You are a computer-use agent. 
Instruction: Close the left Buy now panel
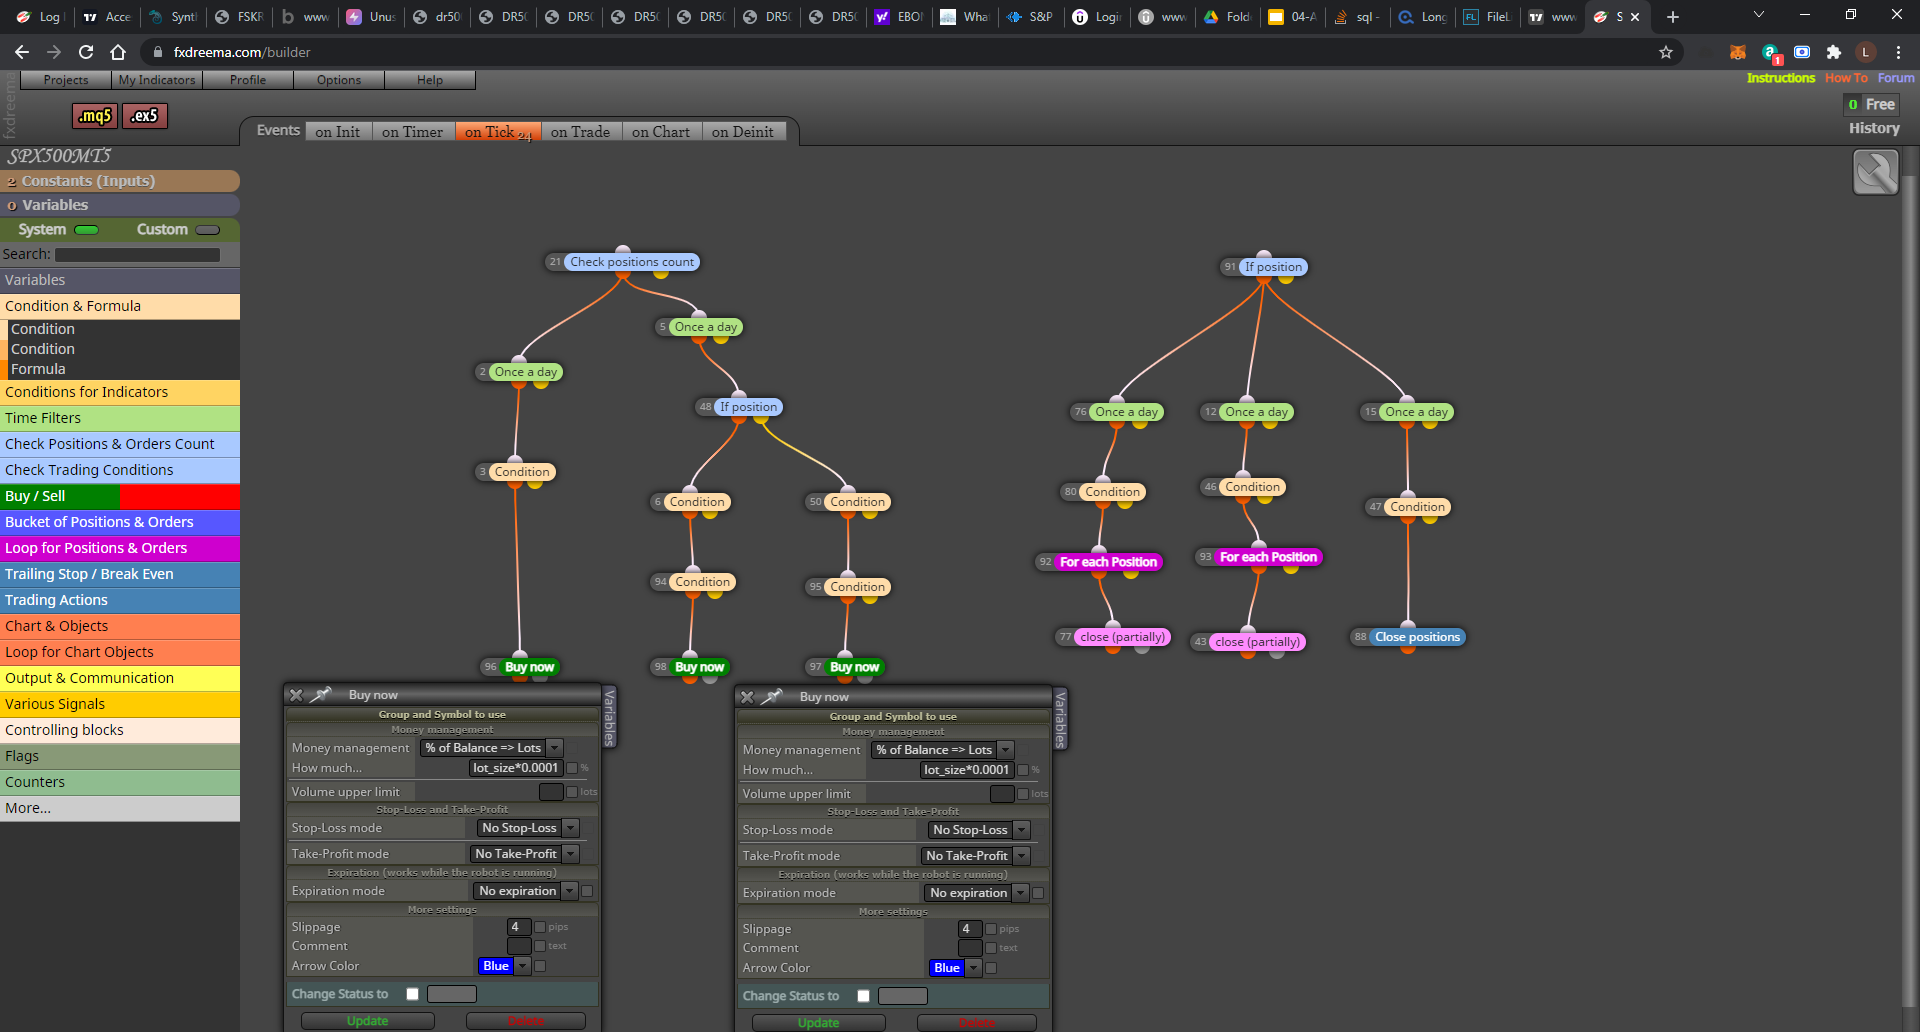click(296, 695)
